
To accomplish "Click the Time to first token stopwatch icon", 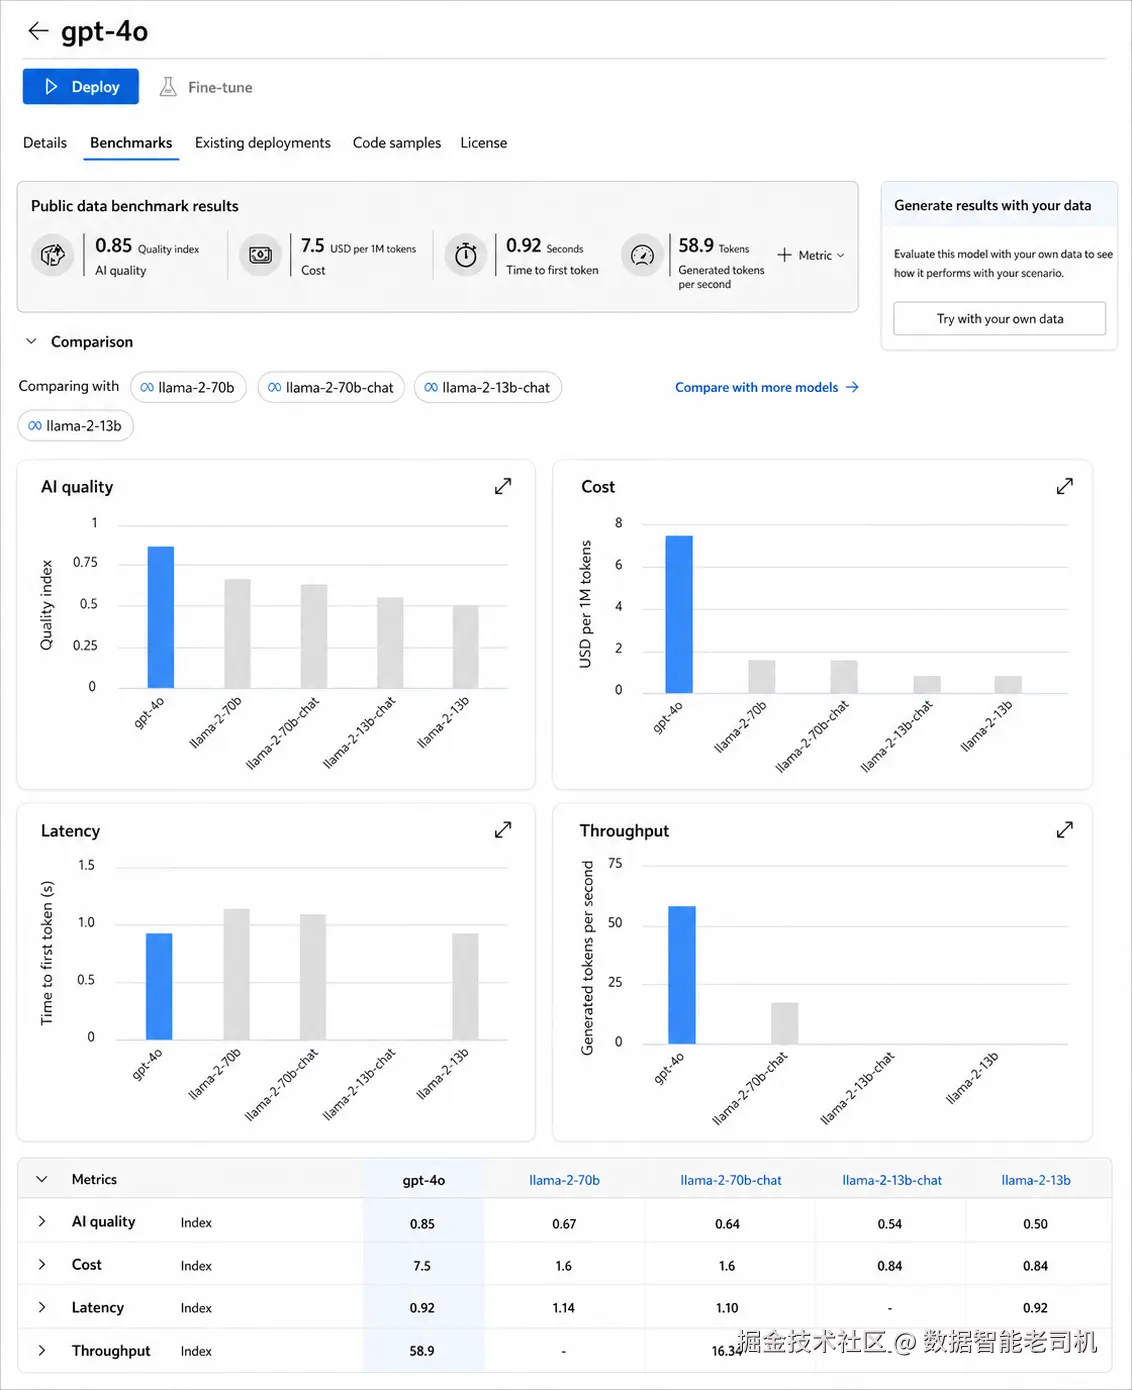I will (466, 256).
